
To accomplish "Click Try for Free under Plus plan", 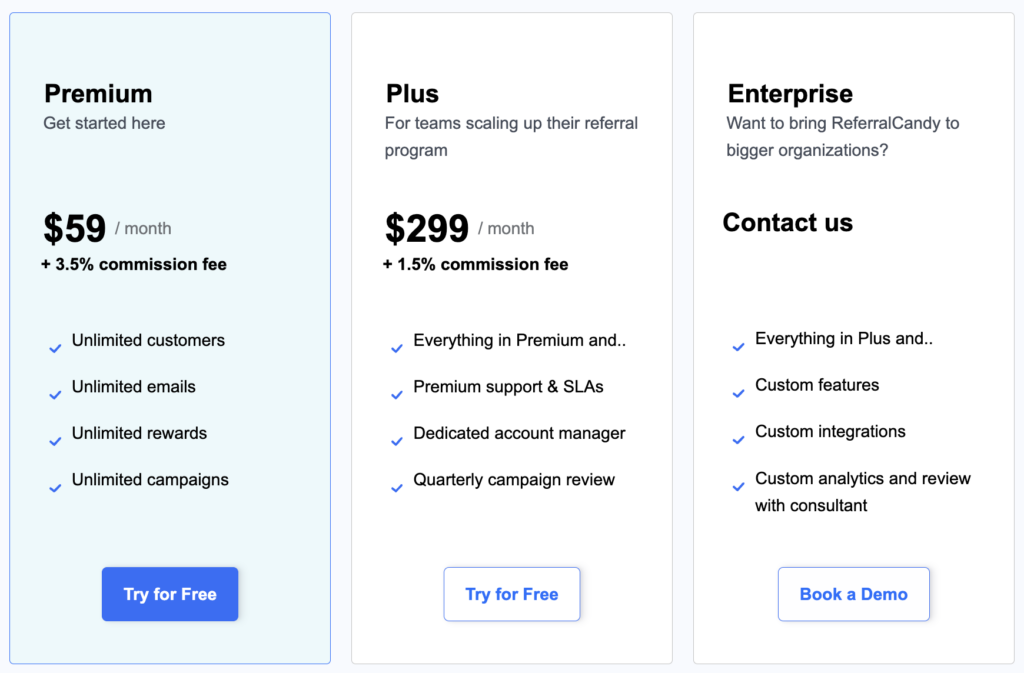I will 512,594.
